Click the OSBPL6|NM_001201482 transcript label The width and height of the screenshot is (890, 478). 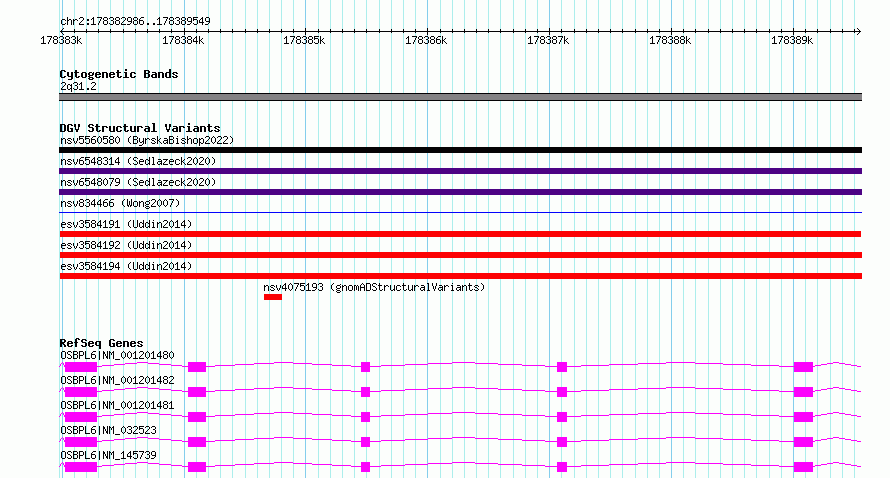(x=117, y=380)
